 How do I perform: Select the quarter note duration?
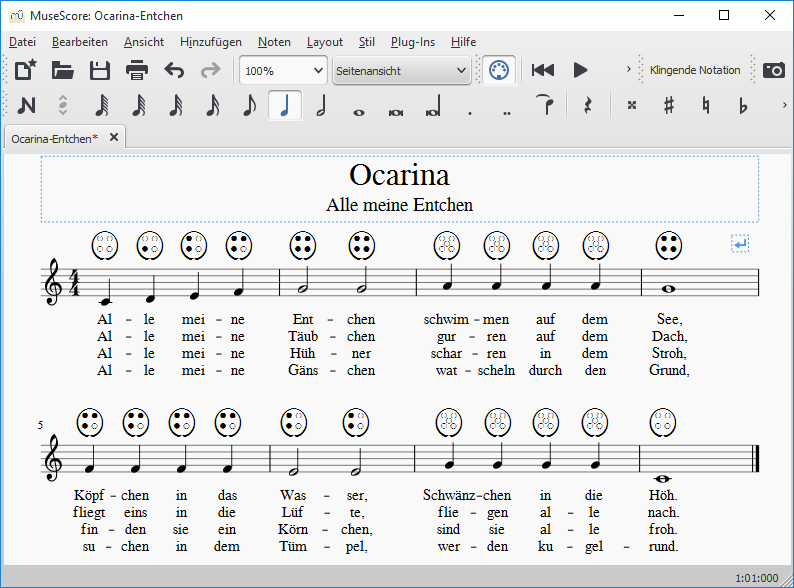click(285, 105)
